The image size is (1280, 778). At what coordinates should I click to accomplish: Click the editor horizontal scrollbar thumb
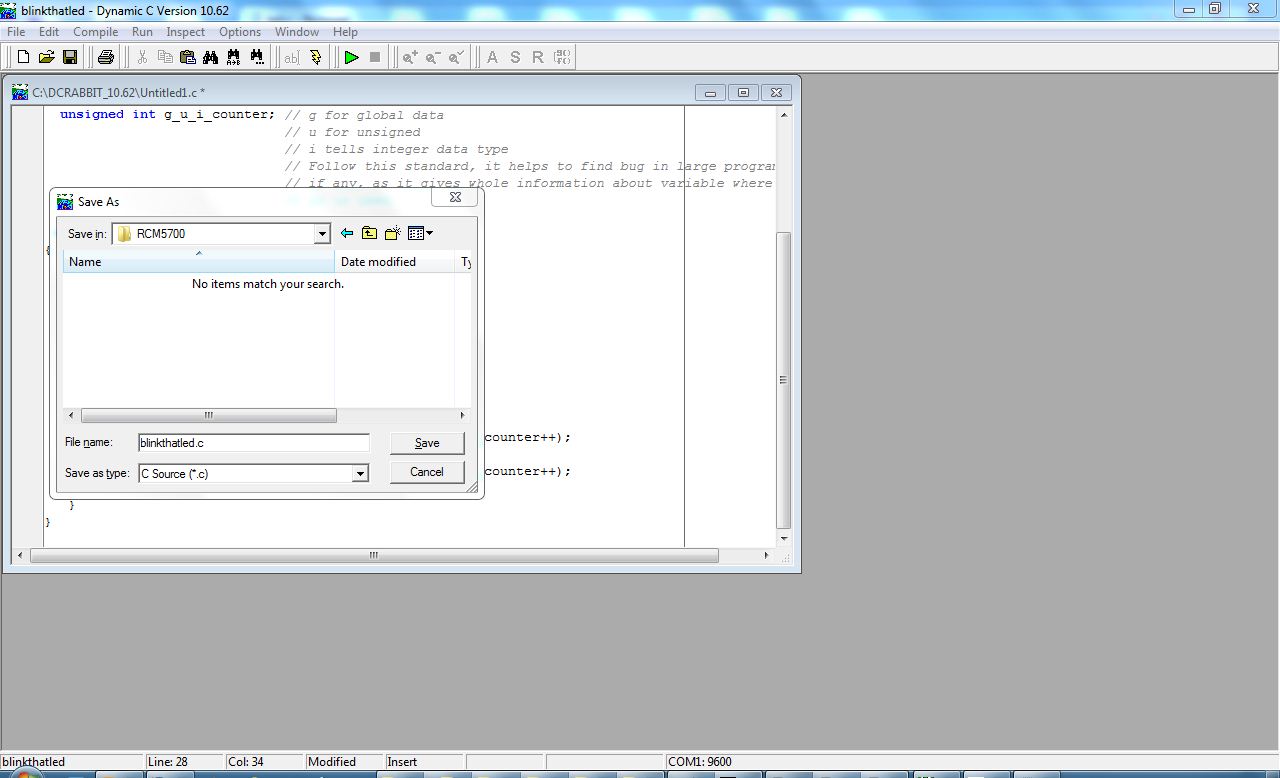click(x=374, y=555)
